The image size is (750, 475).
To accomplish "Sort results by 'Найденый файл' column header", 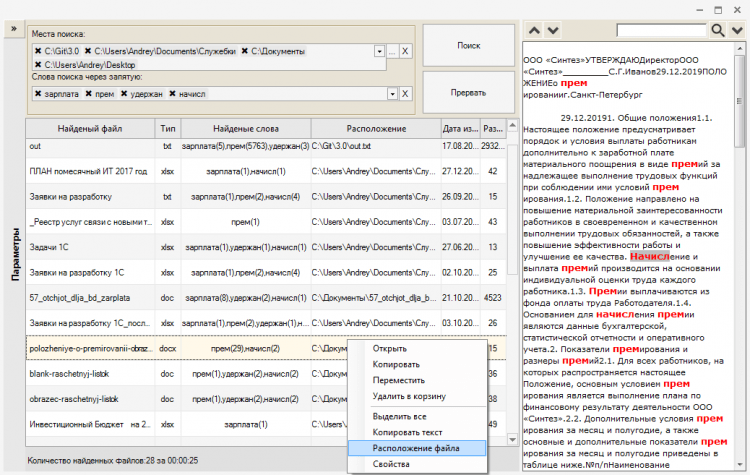I will [x=90, y=129].
